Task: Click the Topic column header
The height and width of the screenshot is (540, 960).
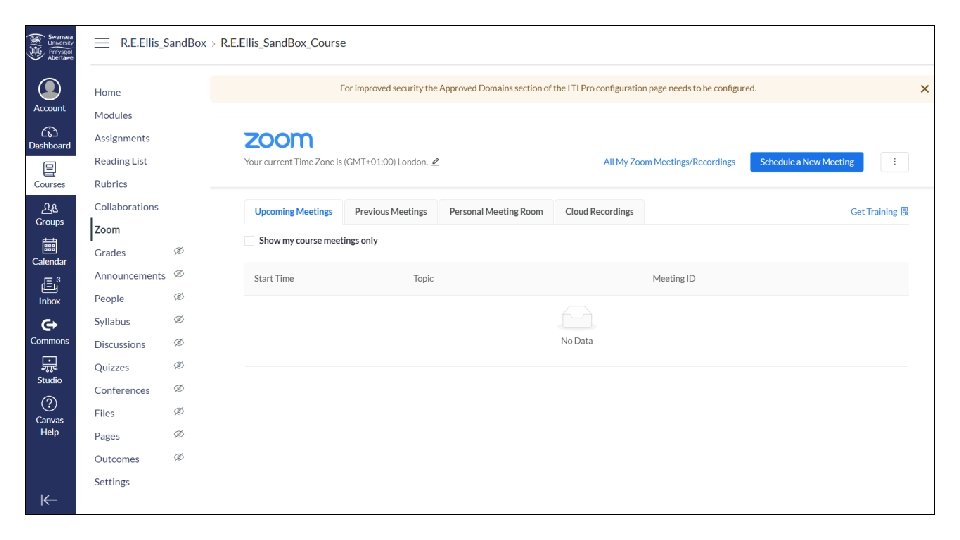Action: (x=424, y=279)
